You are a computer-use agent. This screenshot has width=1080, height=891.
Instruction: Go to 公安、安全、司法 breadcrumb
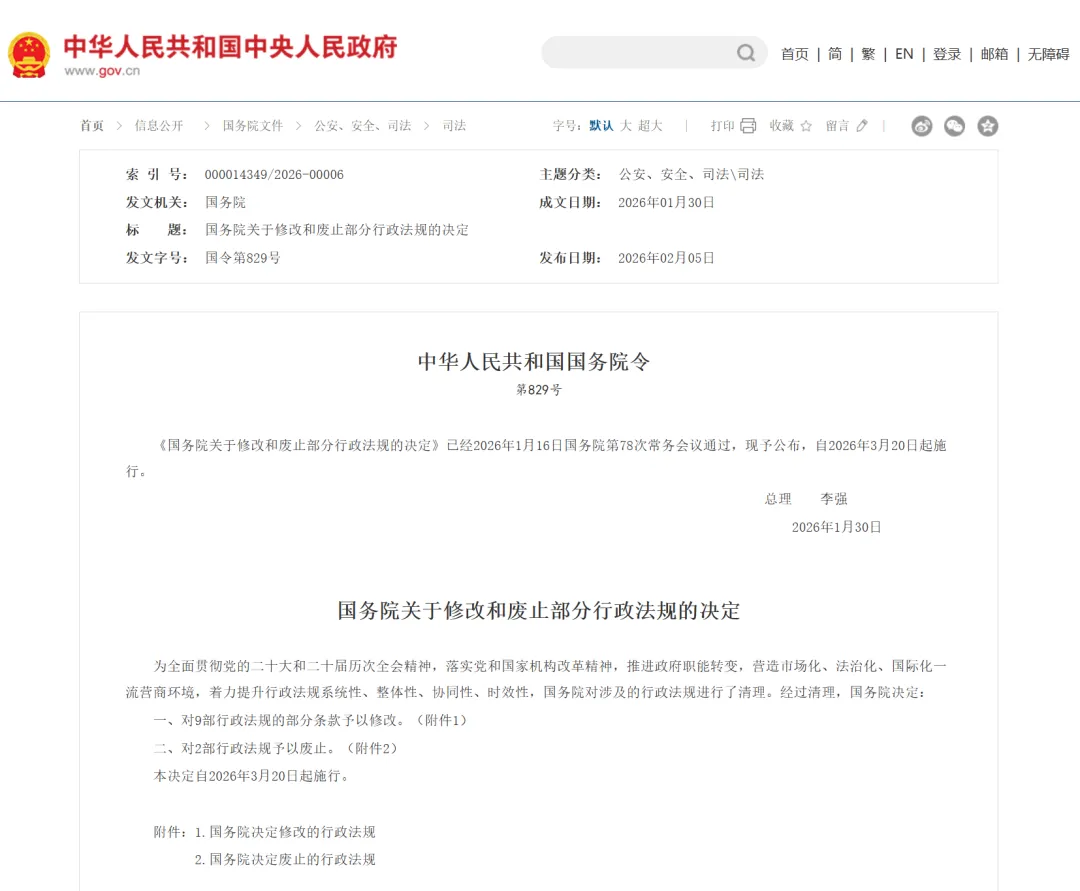363,125
